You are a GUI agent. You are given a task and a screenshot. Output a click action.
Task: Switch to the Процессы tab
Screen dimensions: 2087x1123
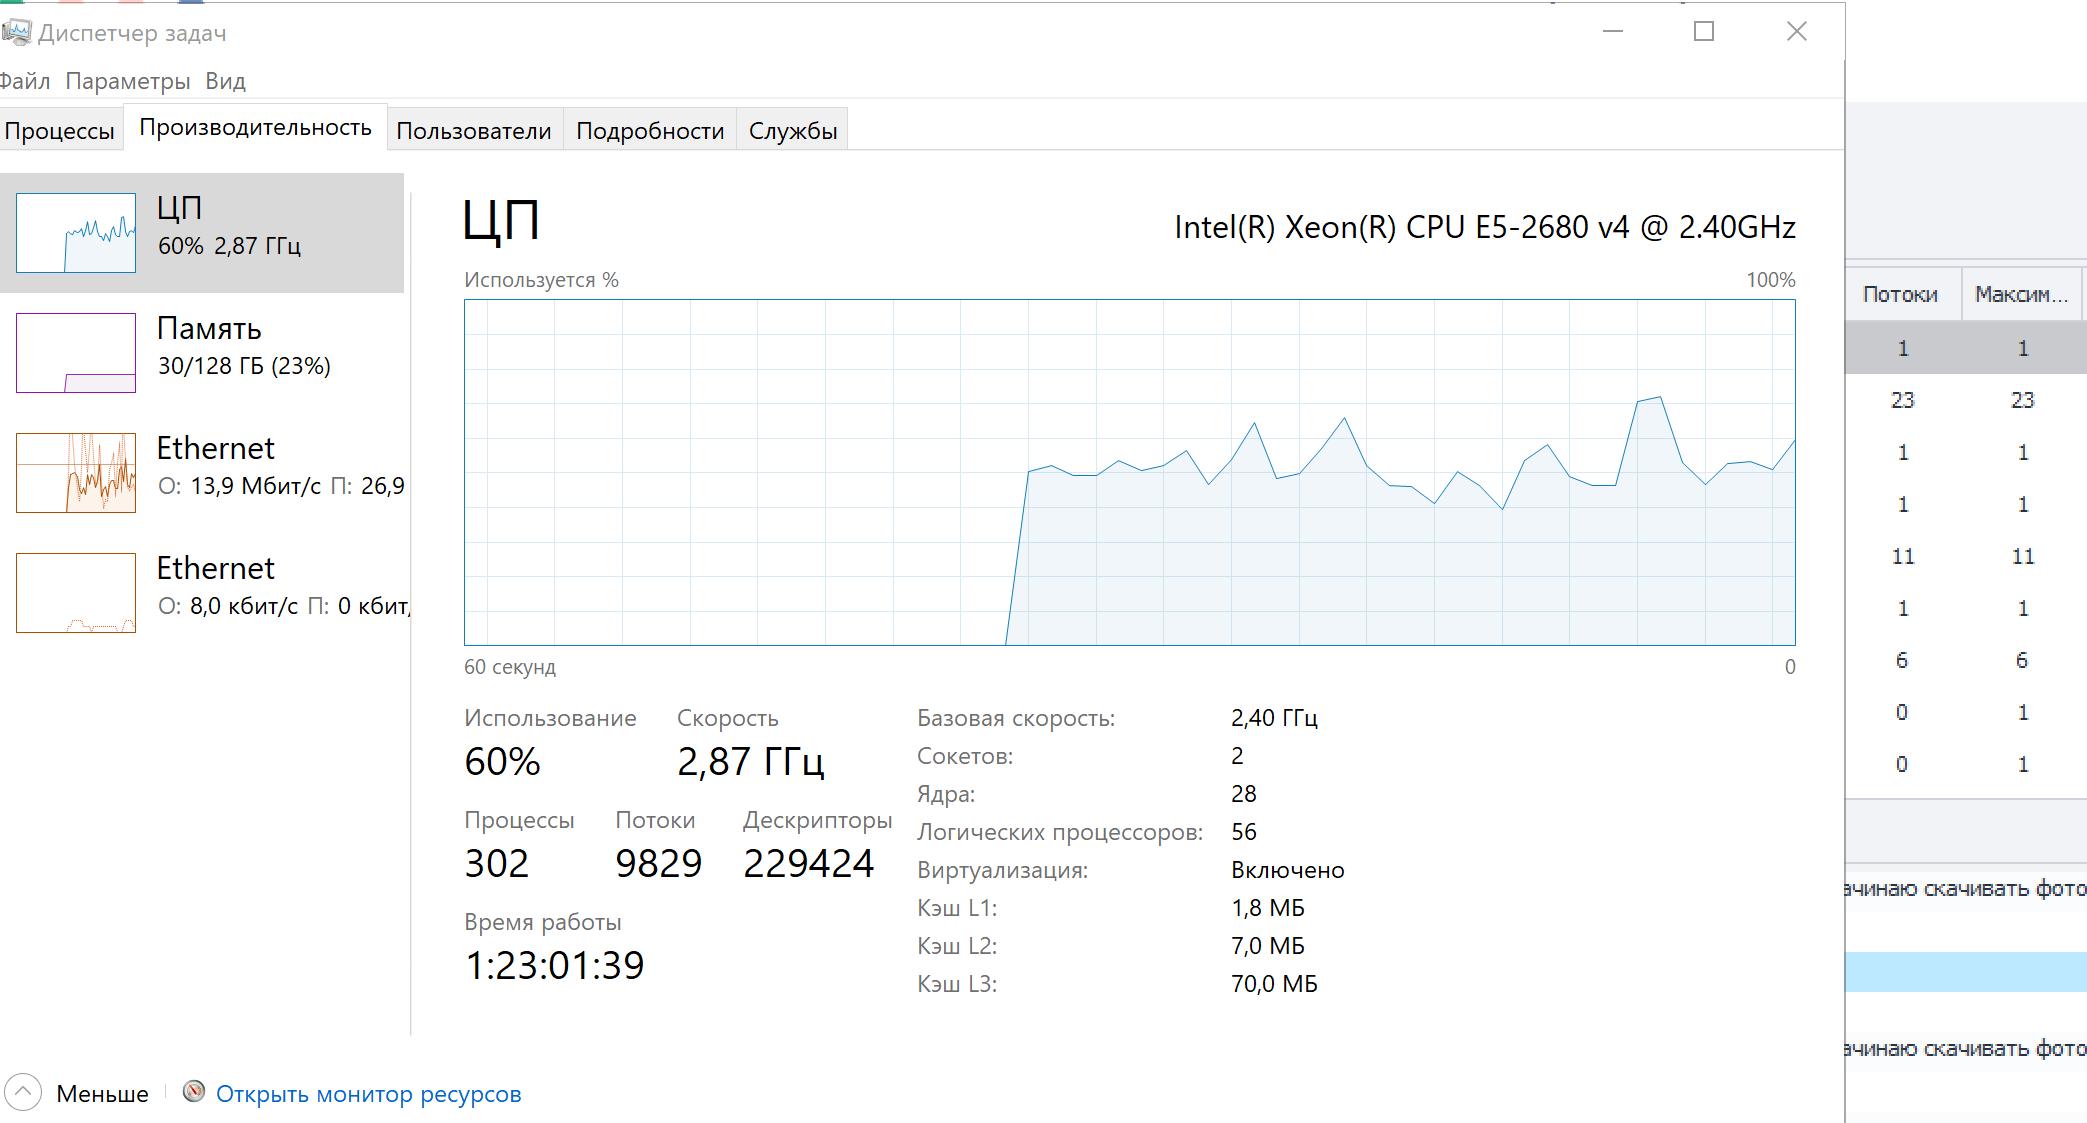(60, 131)
